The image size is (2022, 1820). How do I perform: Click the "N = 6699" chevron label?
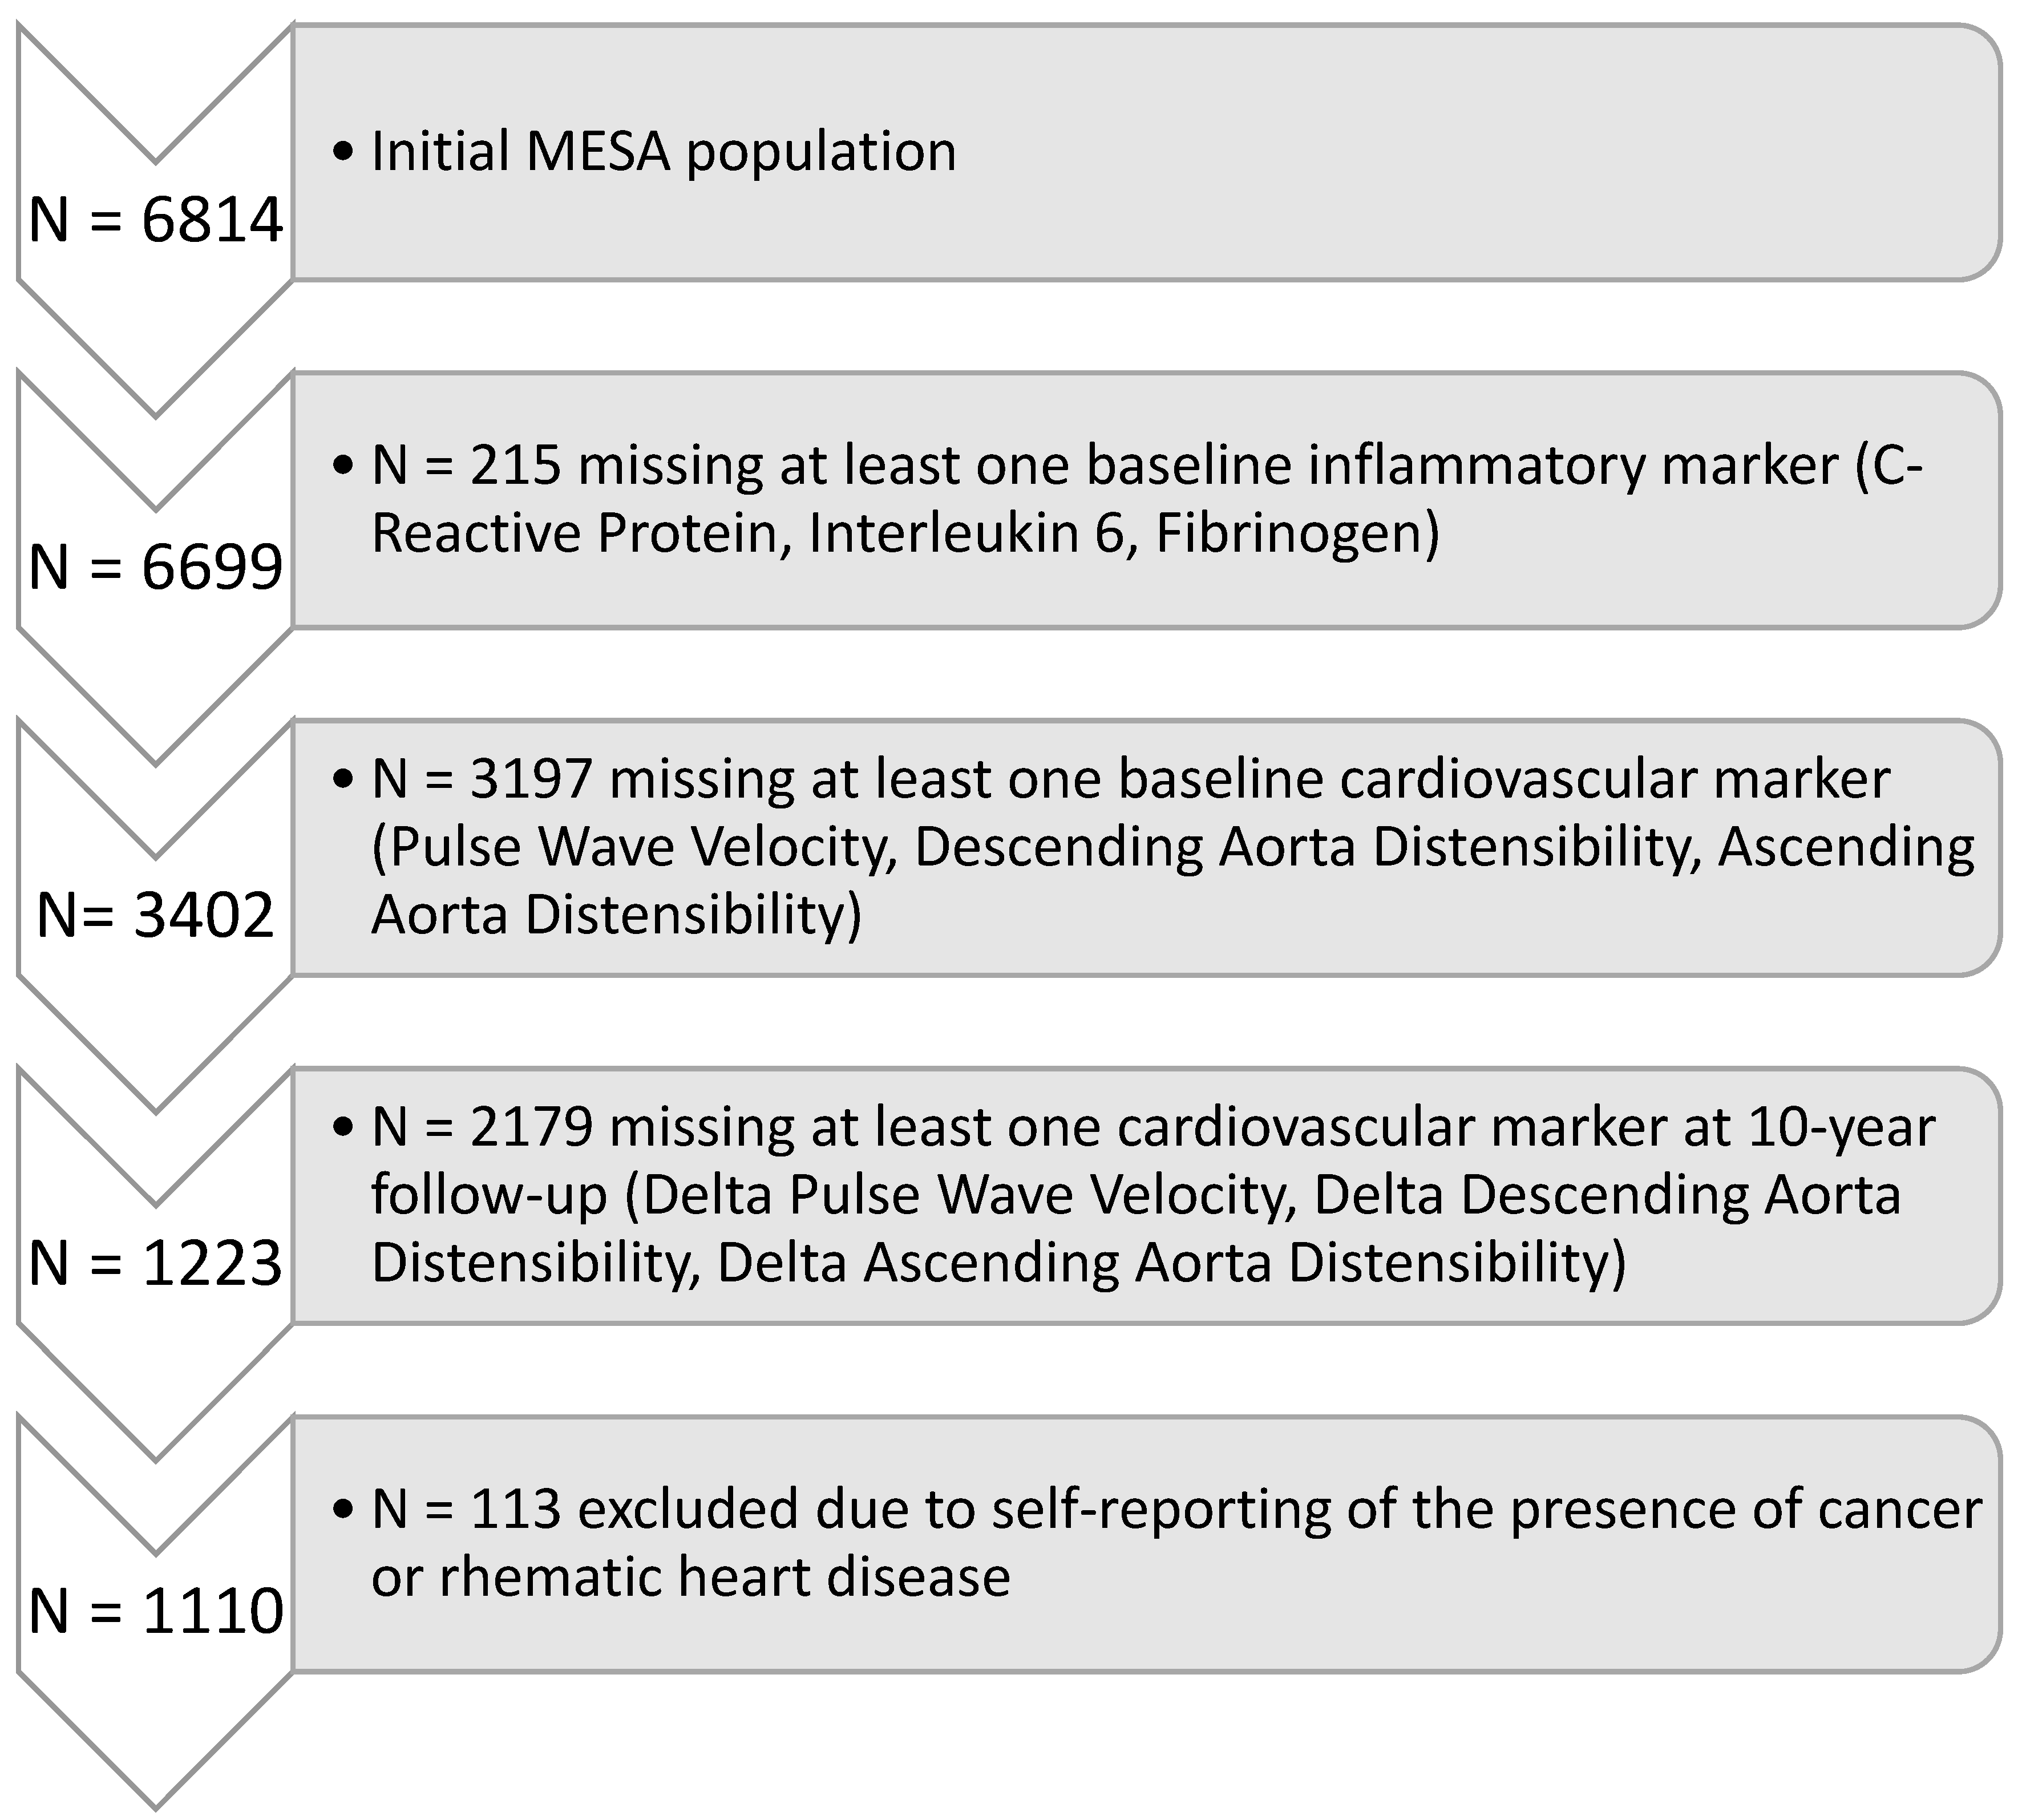(156, 567)
